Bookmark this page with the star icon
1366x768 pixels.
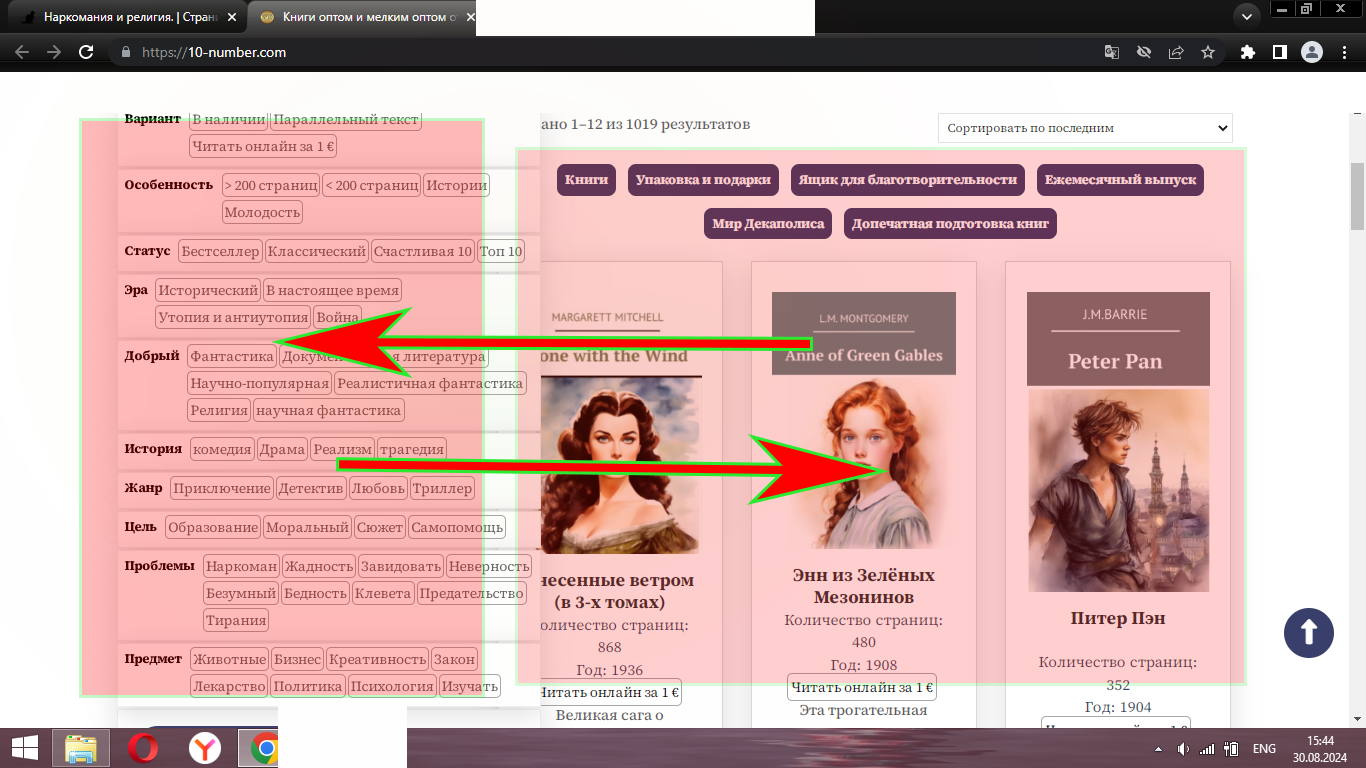pyautogui.click(x=1208, y=52)
